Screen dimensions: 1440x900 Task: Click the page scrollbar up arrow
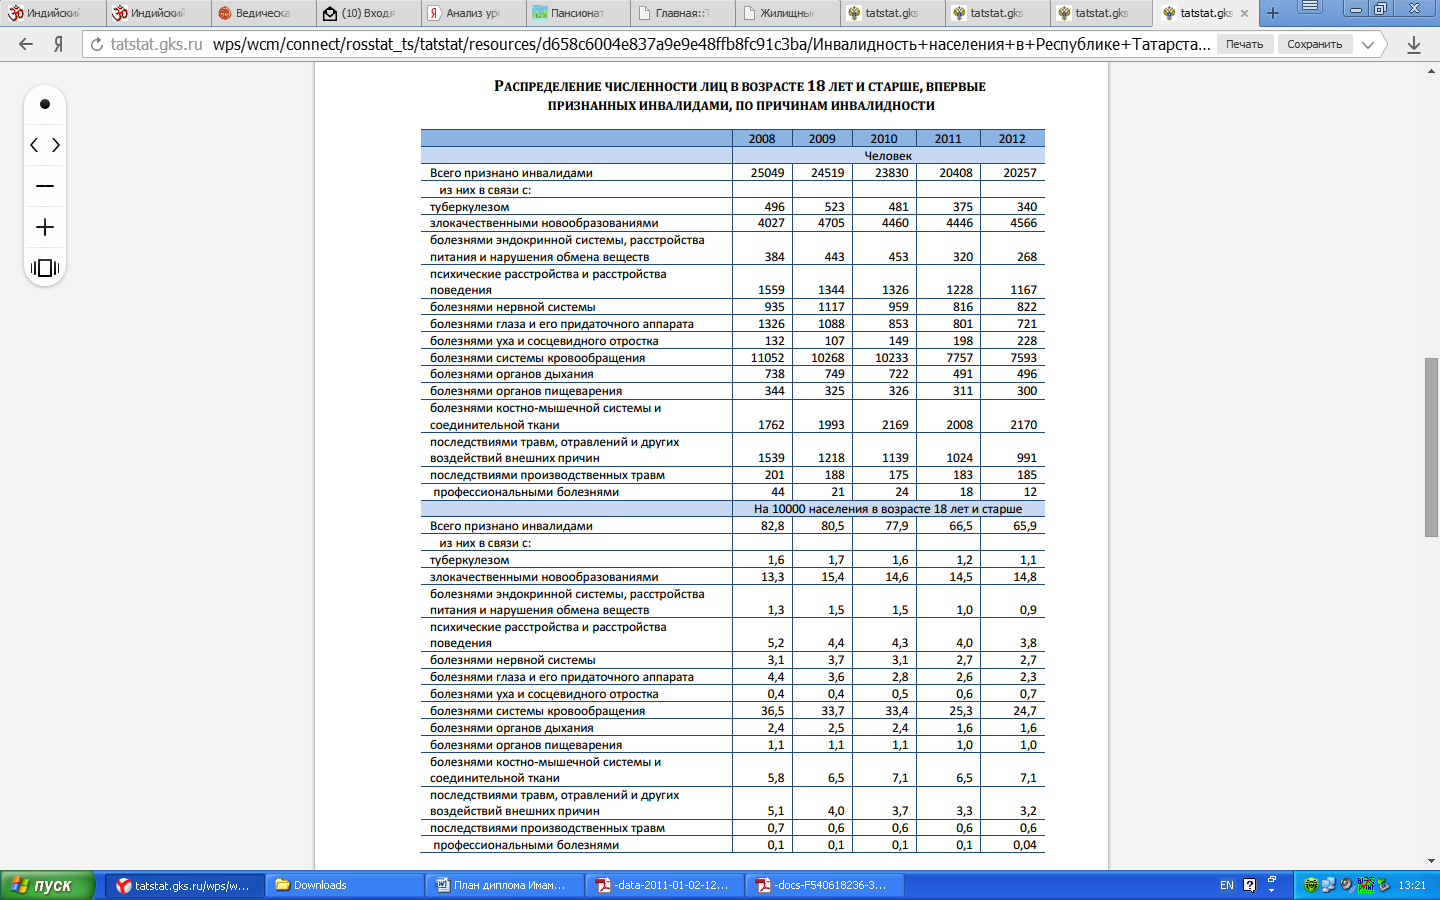click(x=1432, y=70)
